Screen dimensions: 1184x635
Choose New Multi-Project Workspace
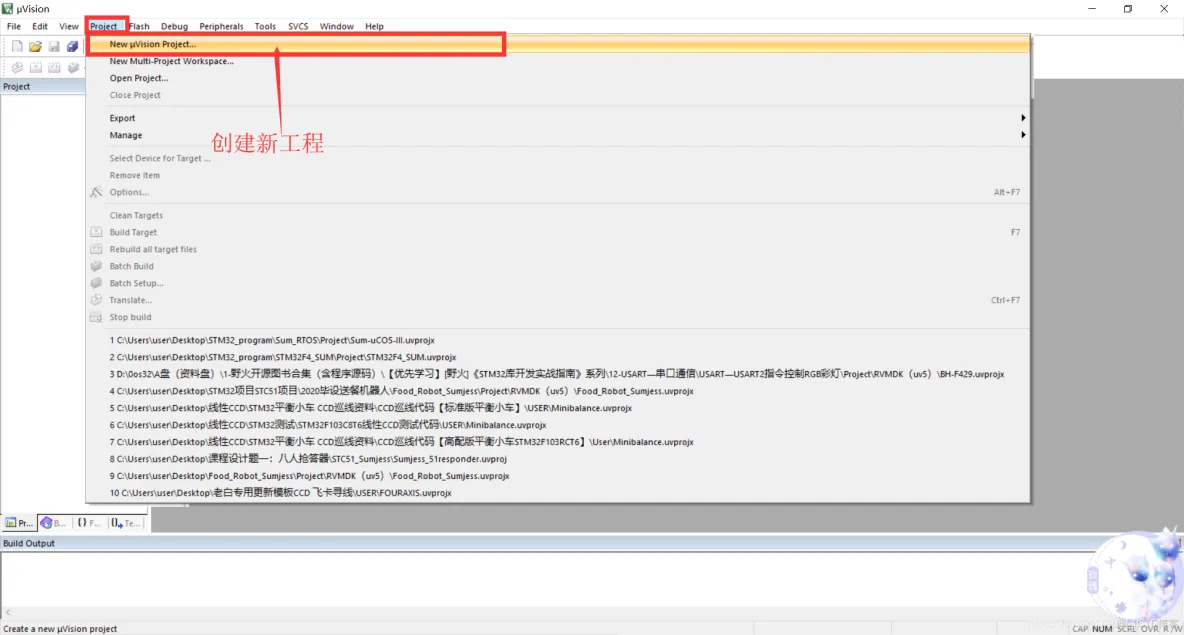(x=558, y=61)
